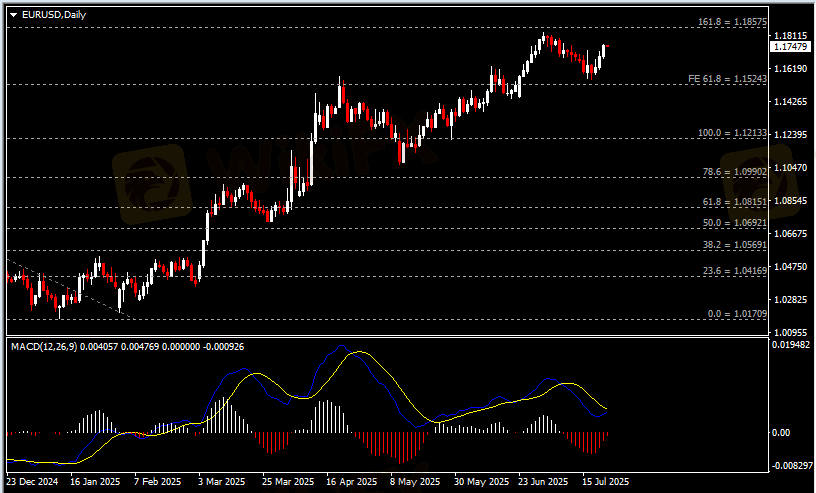816x493 pixels.
Task: Select the 0.0 = 1.01709 Fibonacci label
Action: pyautogui.click(x=737, y=314)
